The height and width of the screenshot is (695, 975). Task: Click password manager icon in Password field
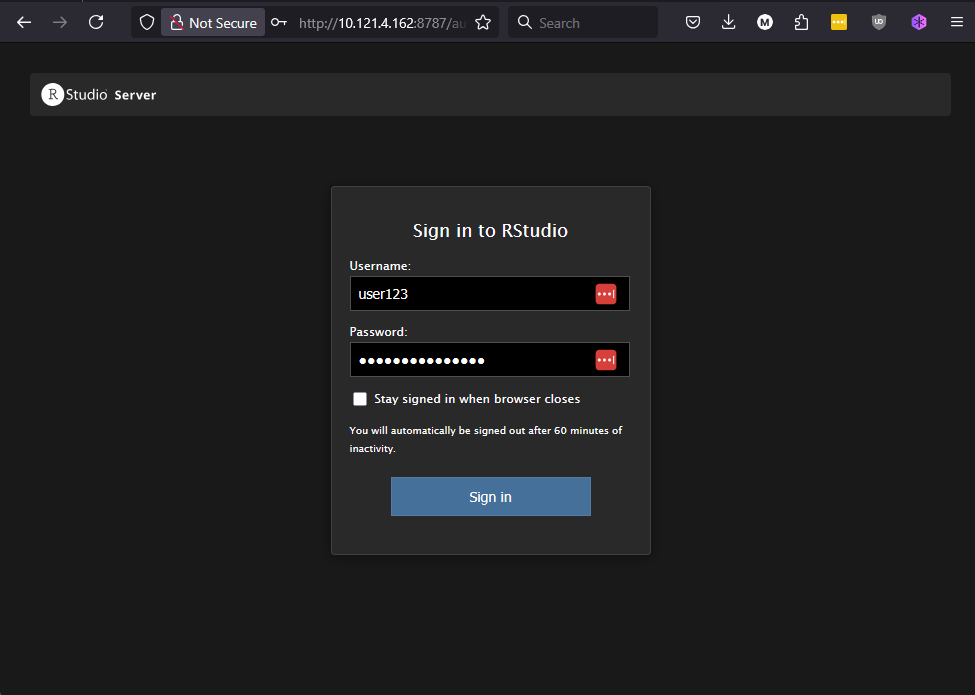606,360
